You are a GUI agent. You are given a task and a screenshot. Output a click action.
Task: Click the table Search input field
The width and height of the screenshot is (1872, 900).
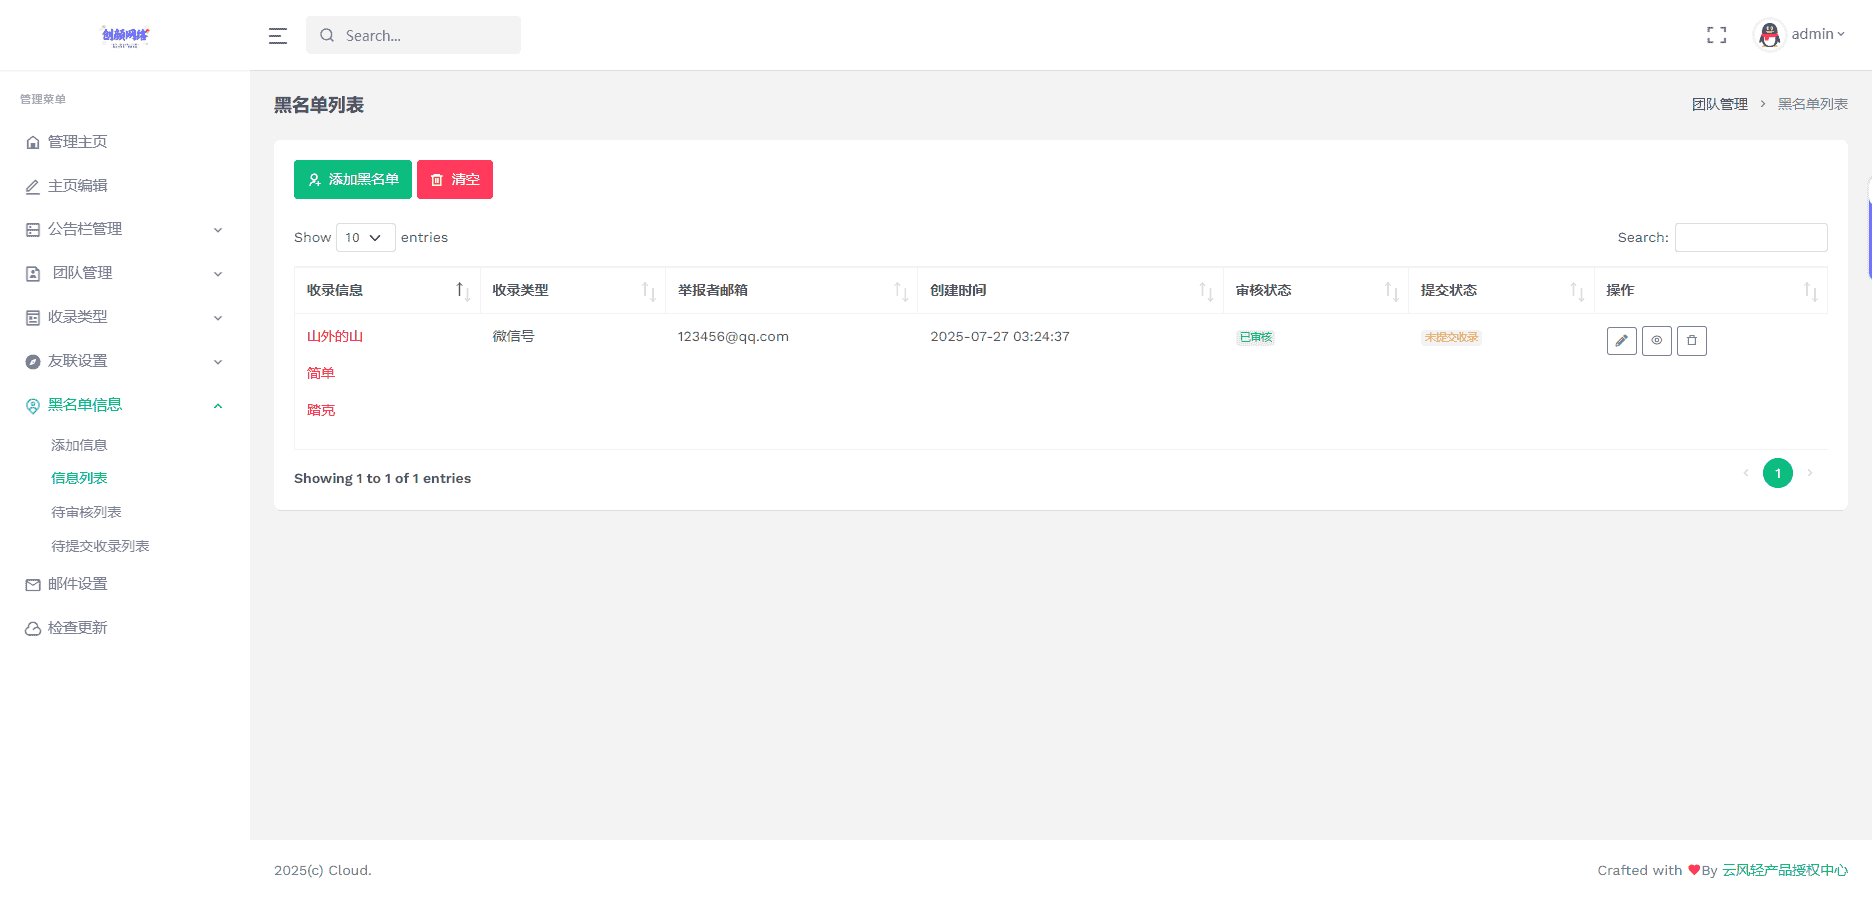pos(1751,237)
